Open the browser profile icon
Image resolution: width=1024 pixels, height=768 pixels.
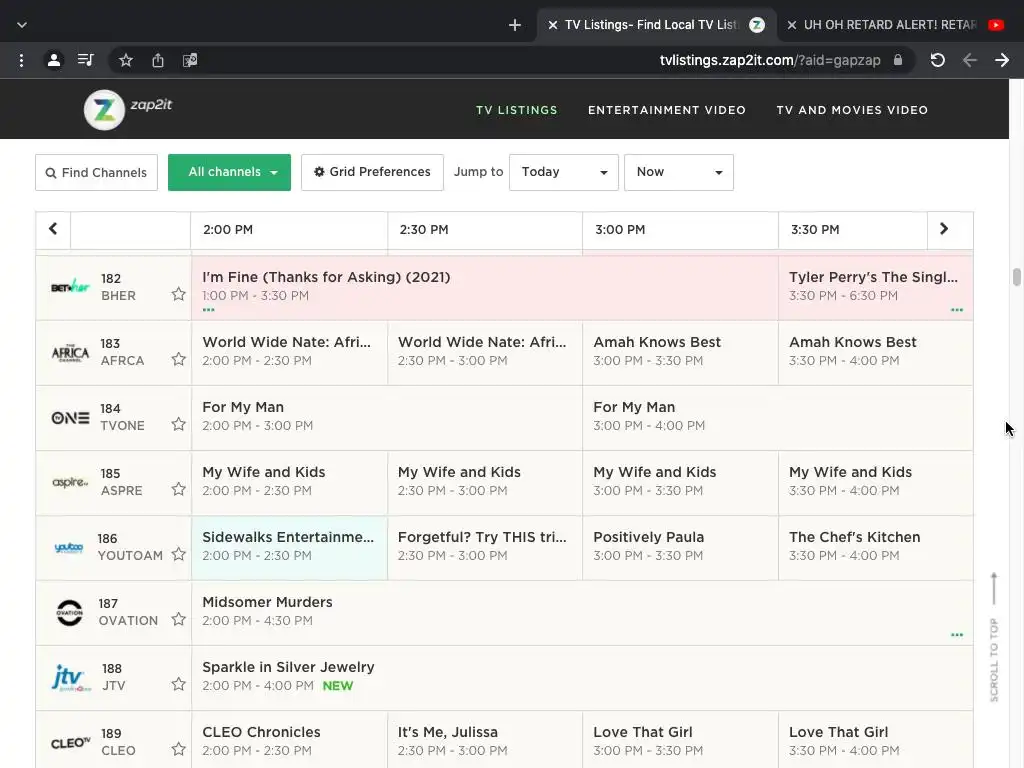point(54,61)
